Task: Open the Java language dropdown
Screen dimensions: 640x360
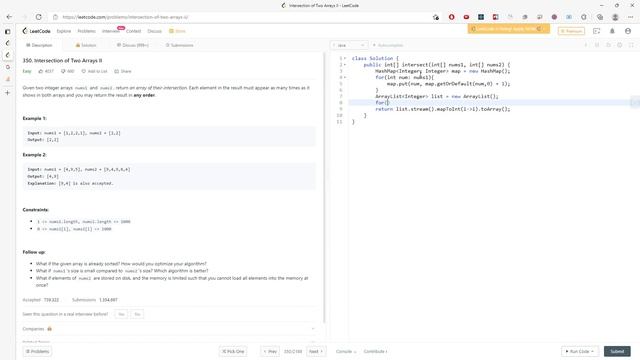Action: click(349, 45)
